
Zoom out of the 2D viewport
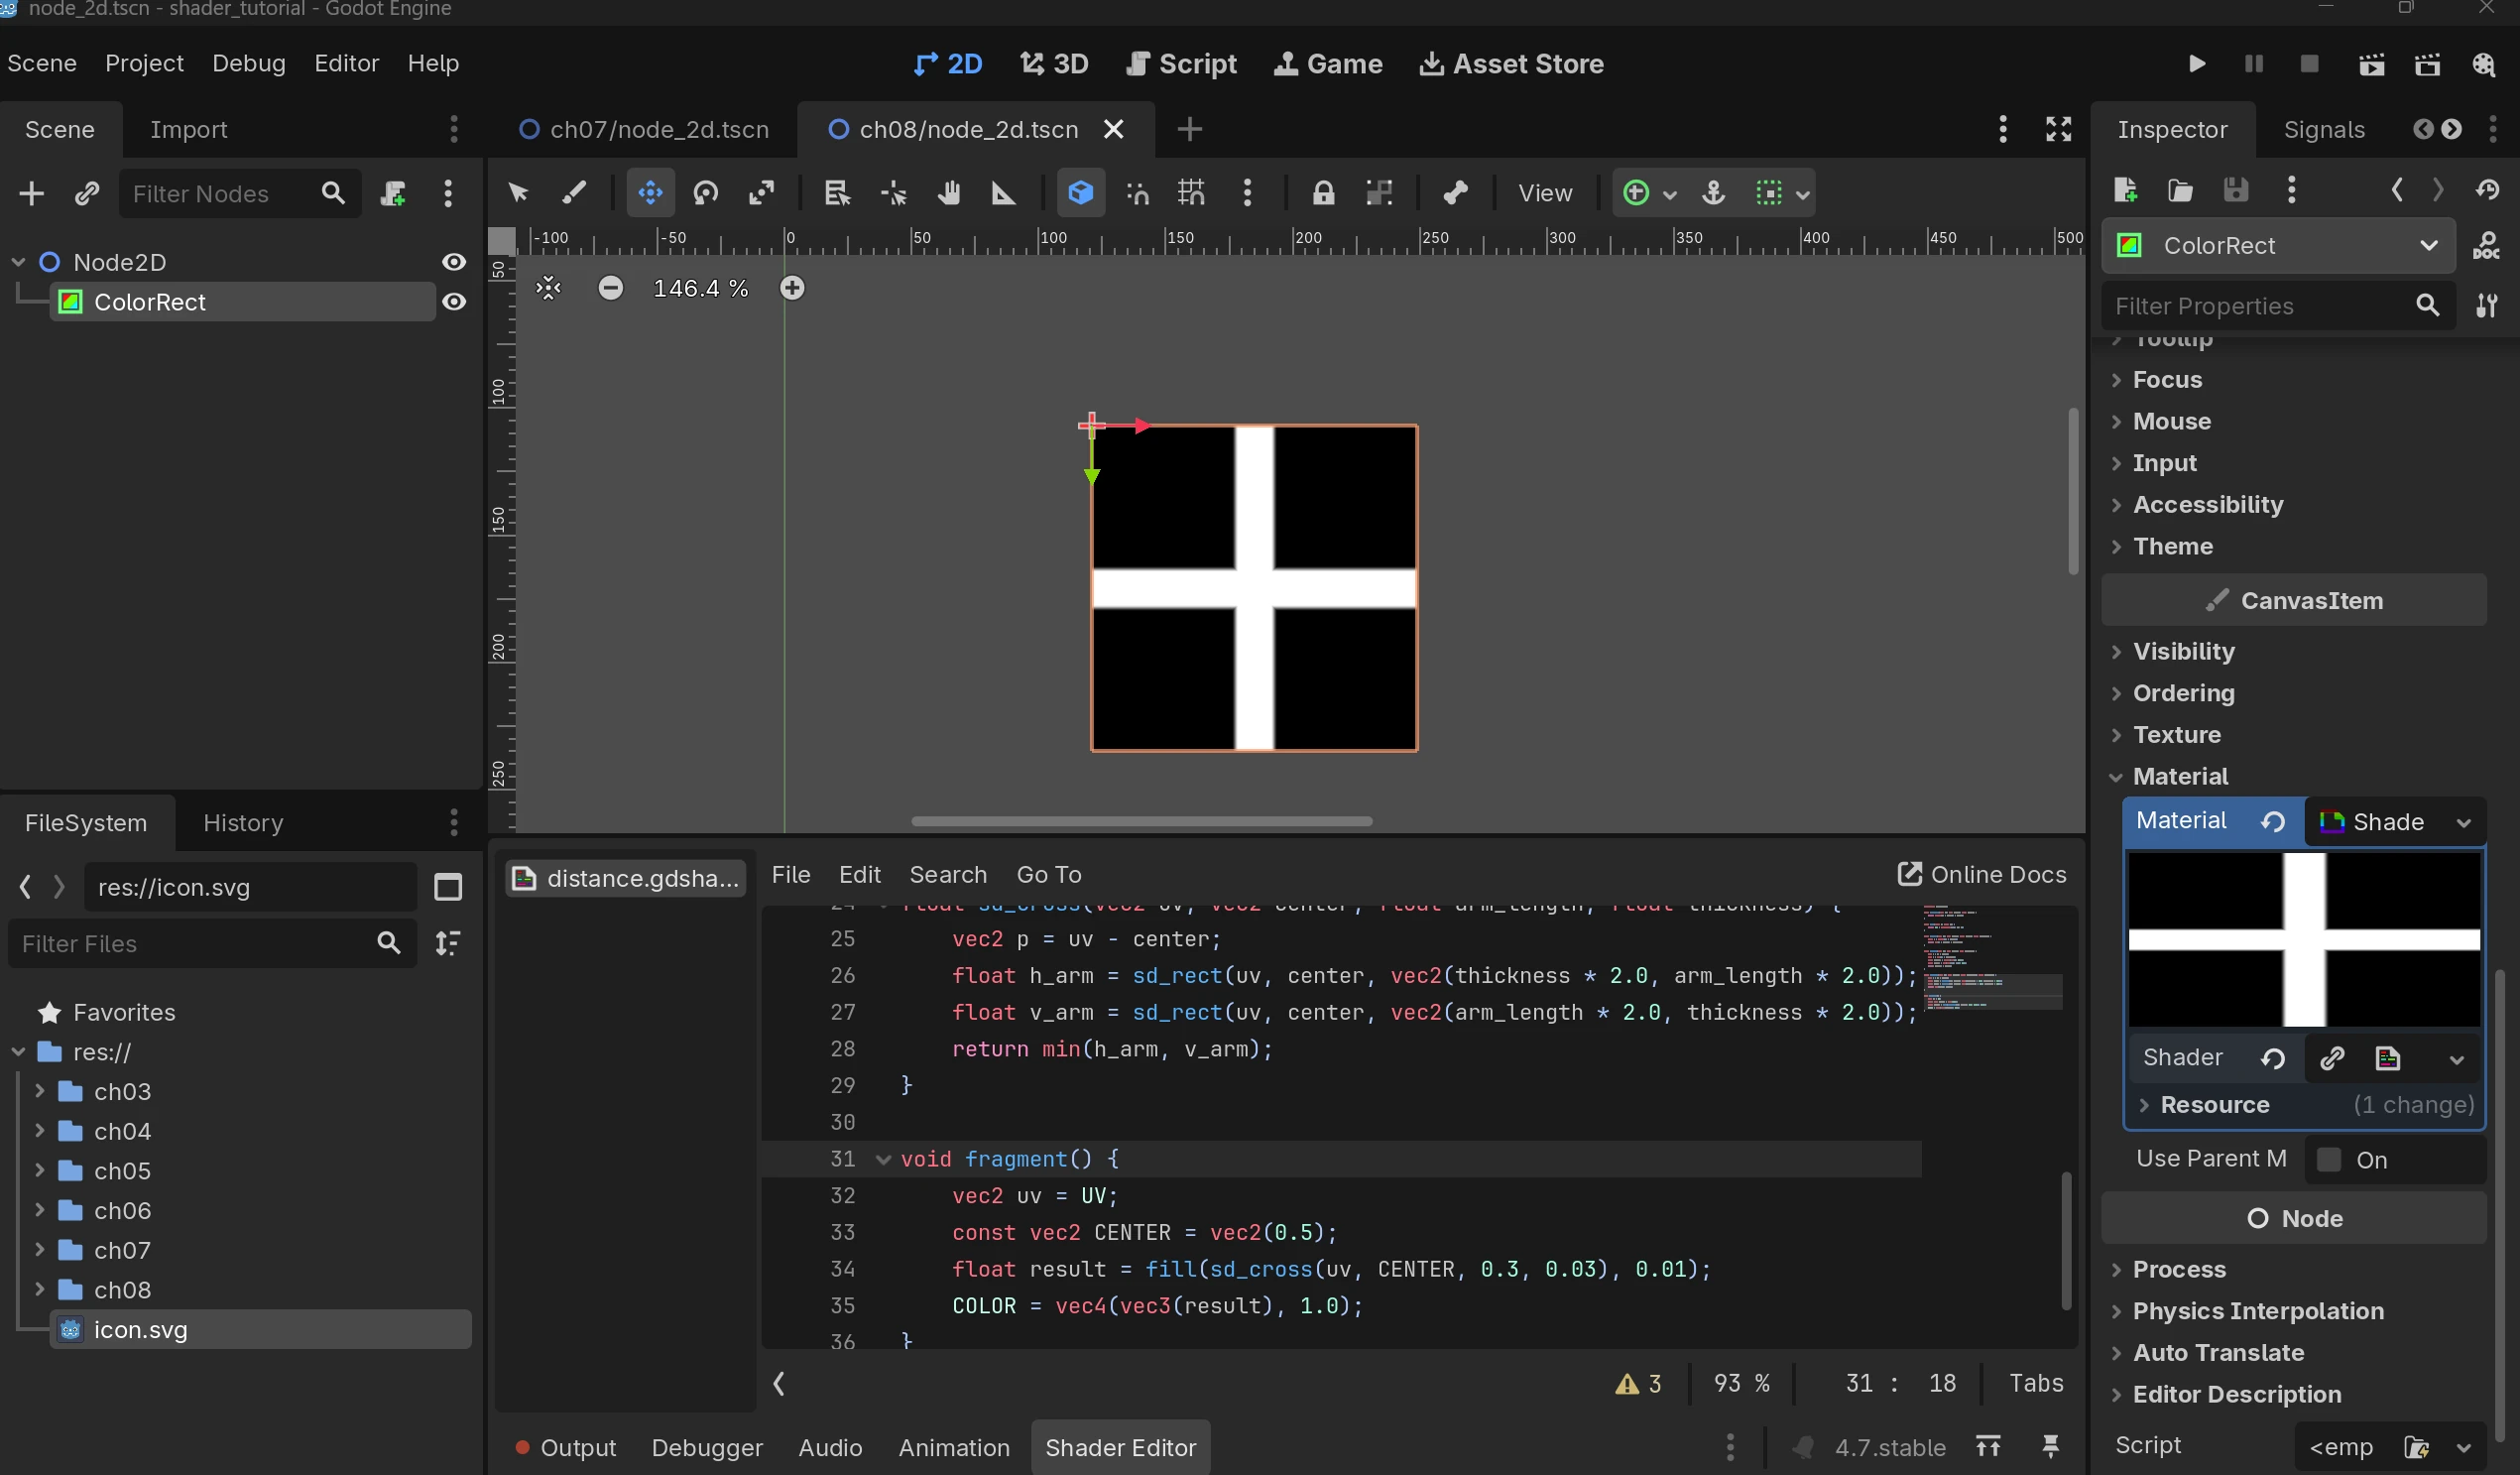click(x=610, y=288)
